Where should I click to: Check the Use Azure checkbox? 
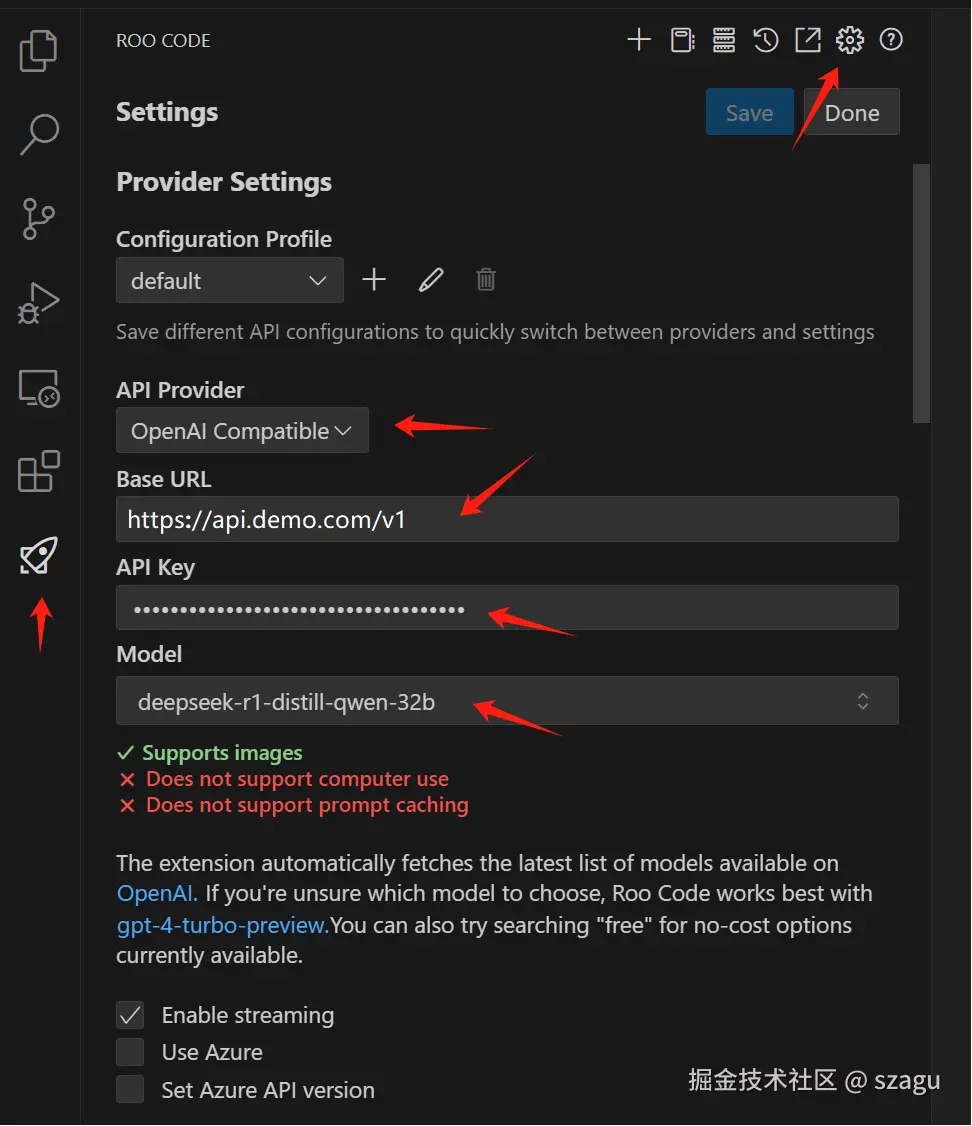click(130, 1052)
